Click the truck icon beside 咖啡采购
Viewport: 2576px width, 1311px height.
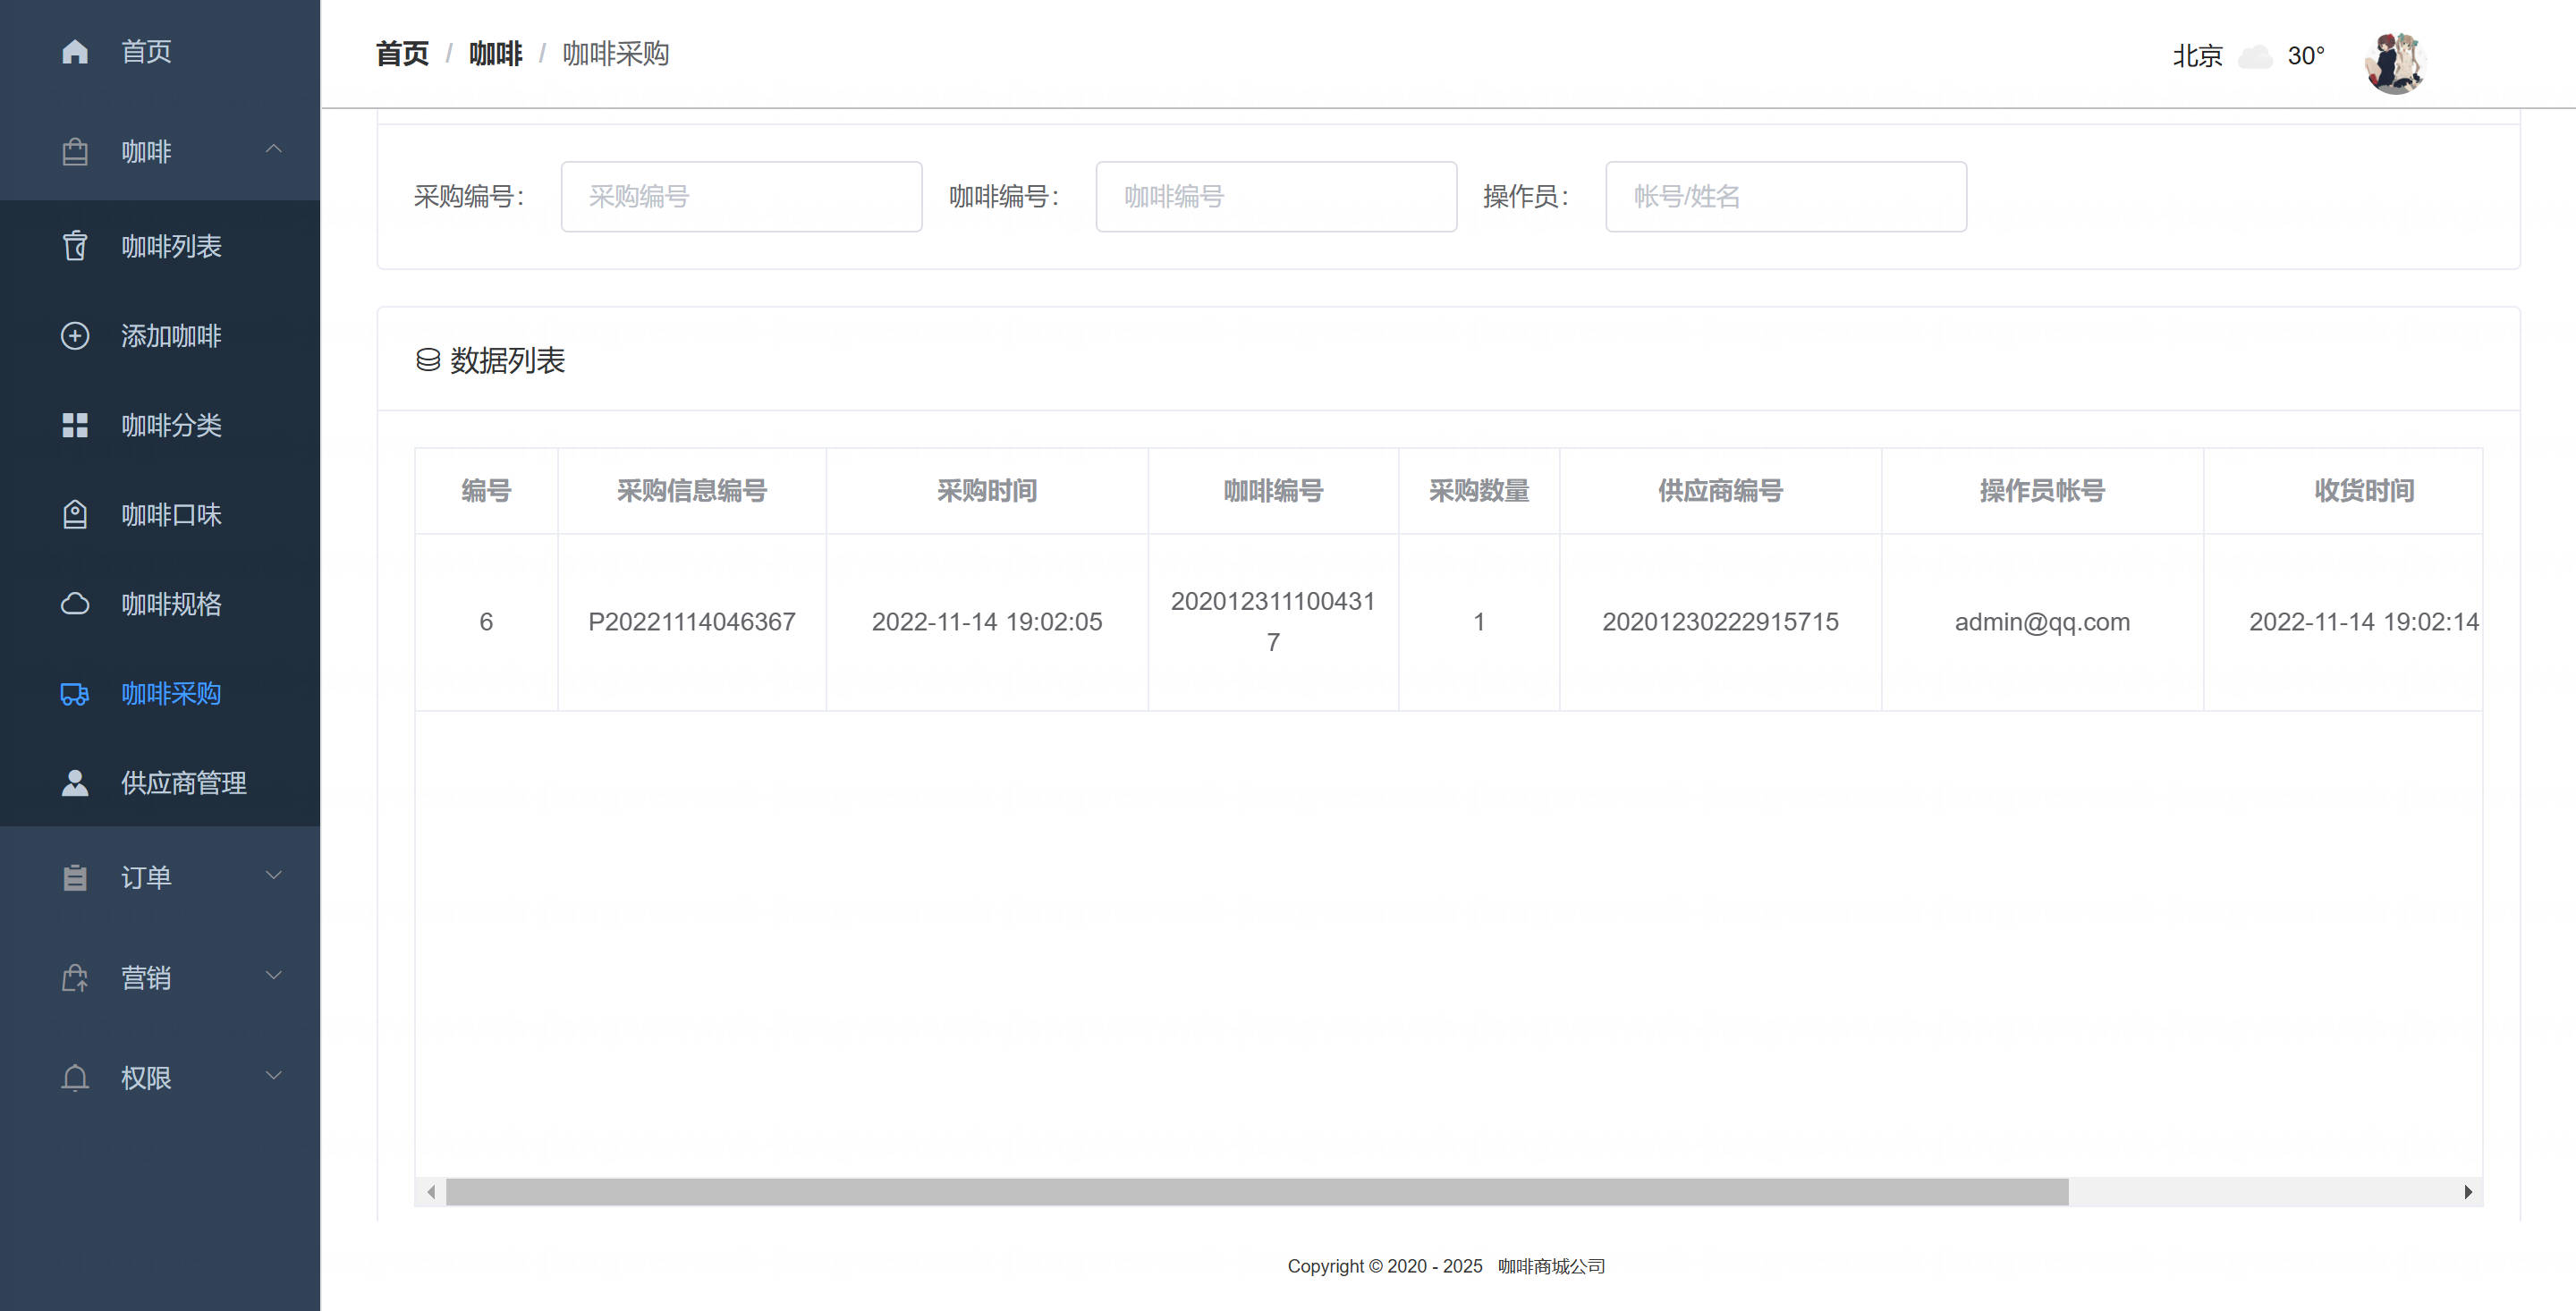(x=75, y=694)
